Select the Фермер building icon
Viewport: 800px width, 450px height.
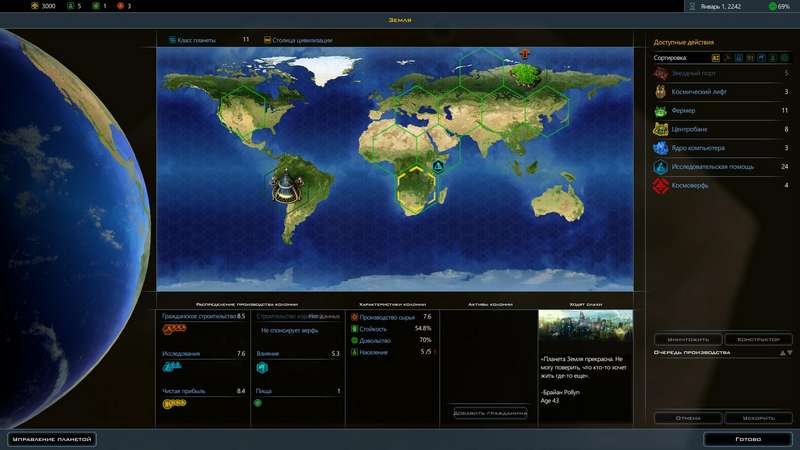point(661,111)
